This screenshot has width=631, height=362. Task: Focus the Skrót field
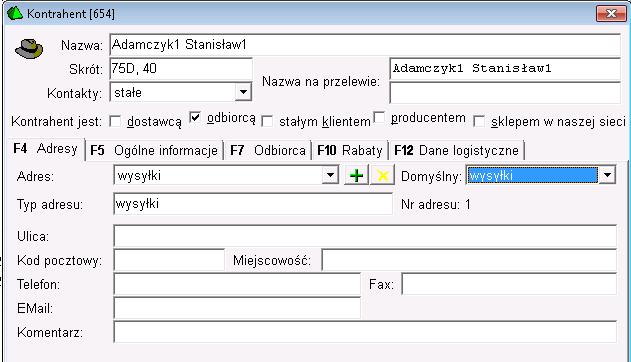tap(181, 68)
